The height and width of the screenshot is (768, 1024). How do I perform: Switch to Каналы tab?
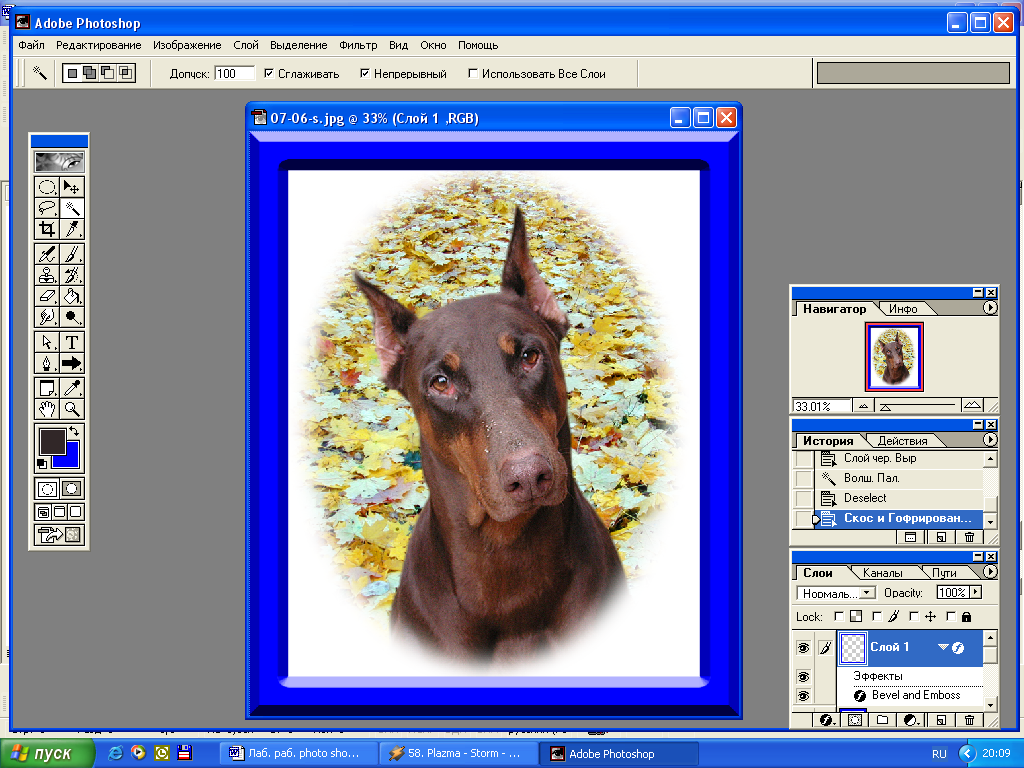coord(882,573)
